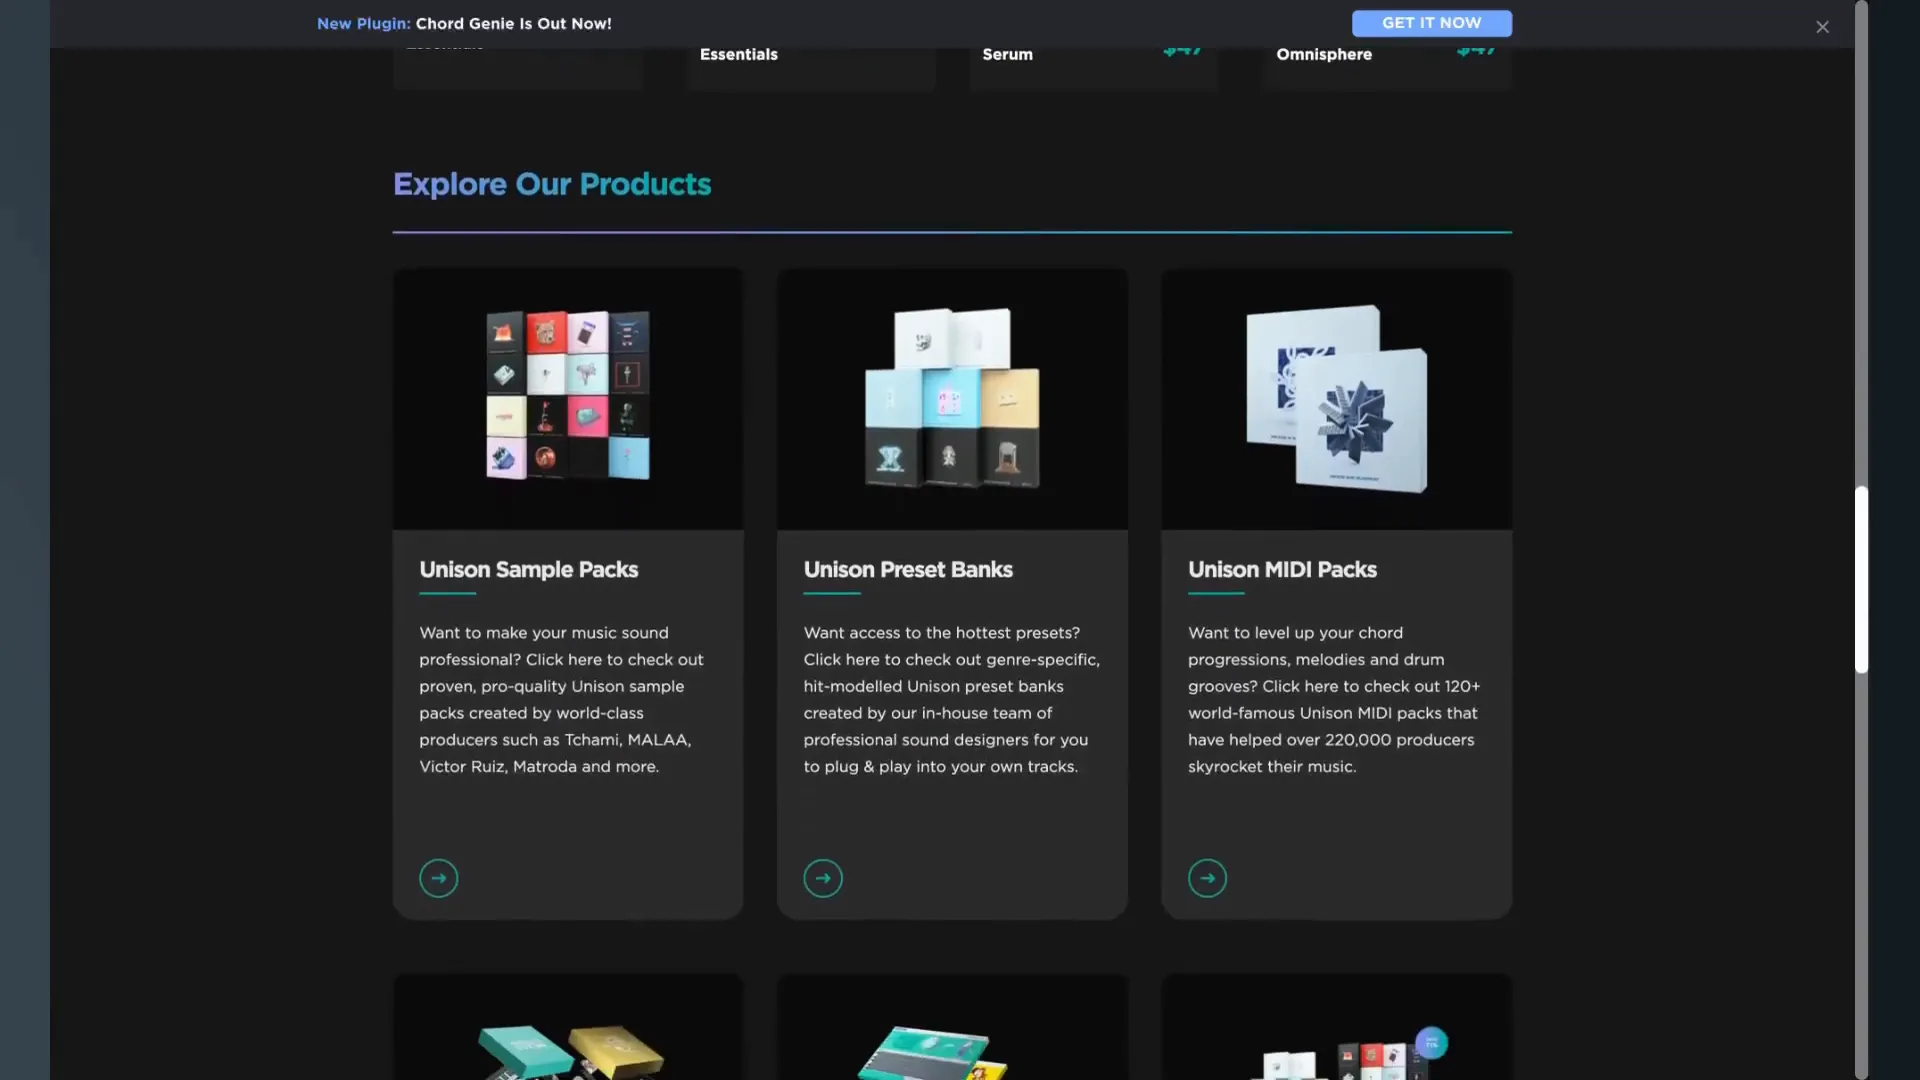
Task: Open the Unison Preset Banks title
Action: coord(908,569)
